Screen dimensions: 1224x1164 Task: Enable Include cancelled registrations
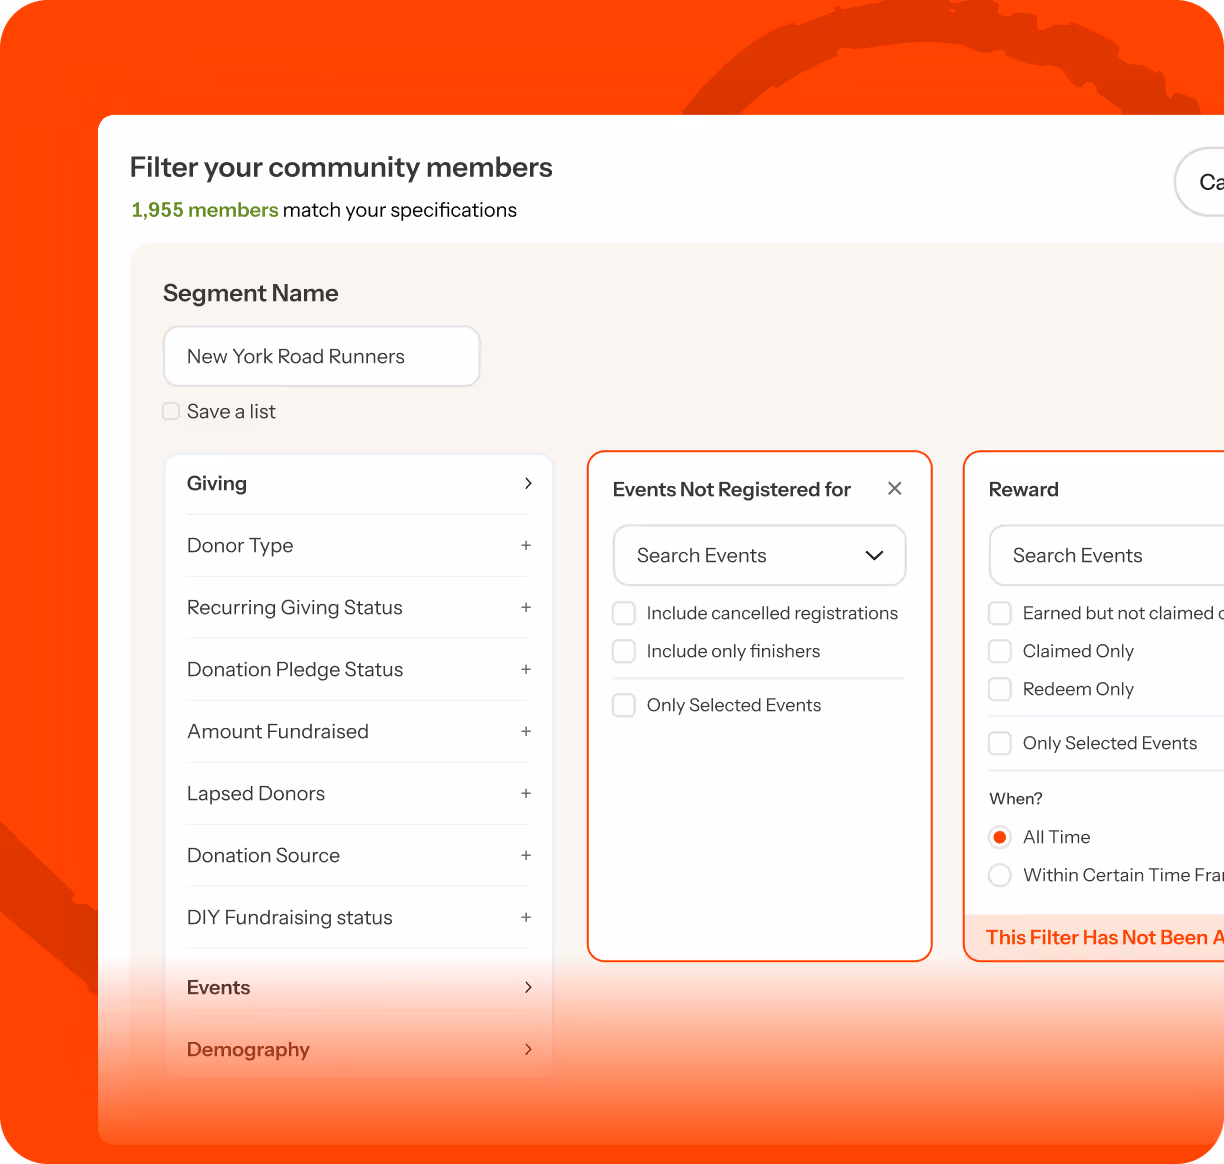point(624,613)
